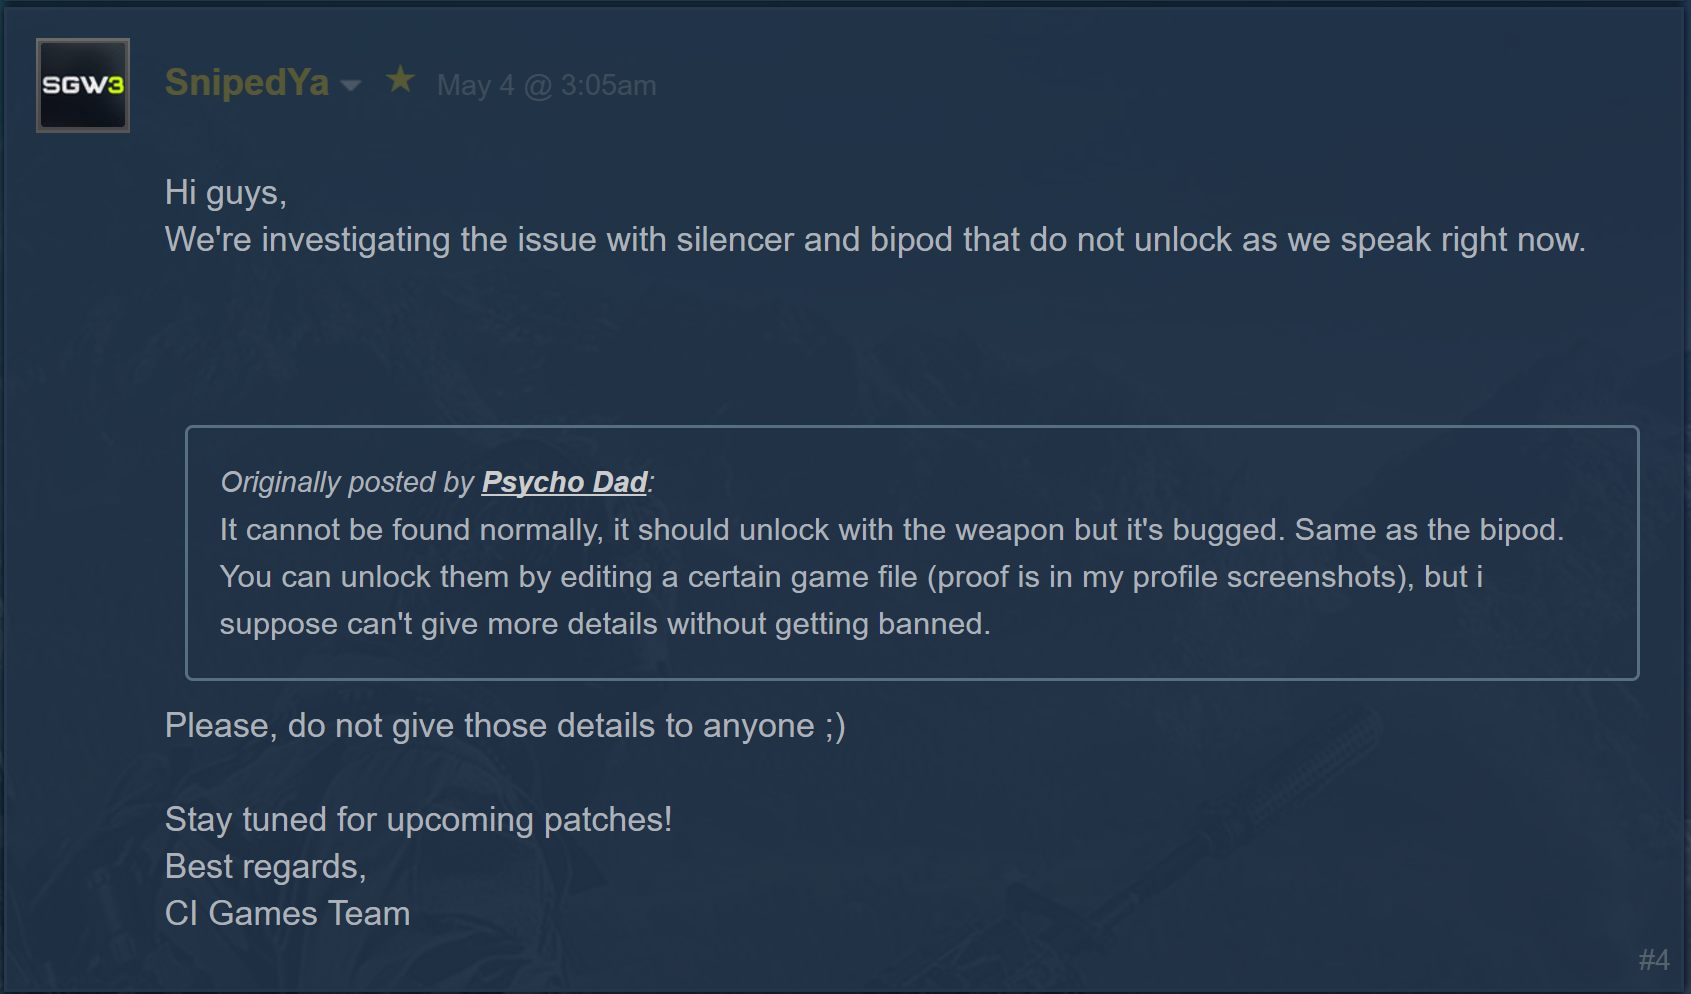Expand the dropdown arrow beside SnipedYa

(x=351, y=86)
